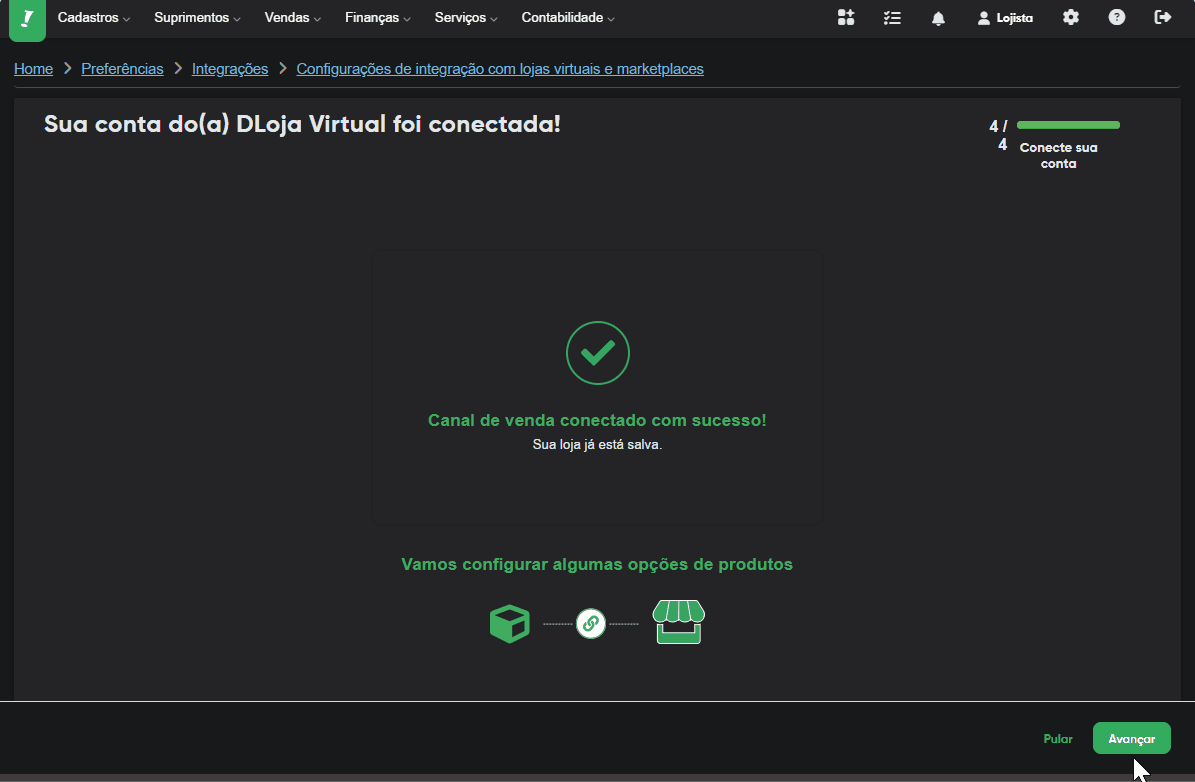
Task: Open the help question mark icon
Action: coord(1117,18)
